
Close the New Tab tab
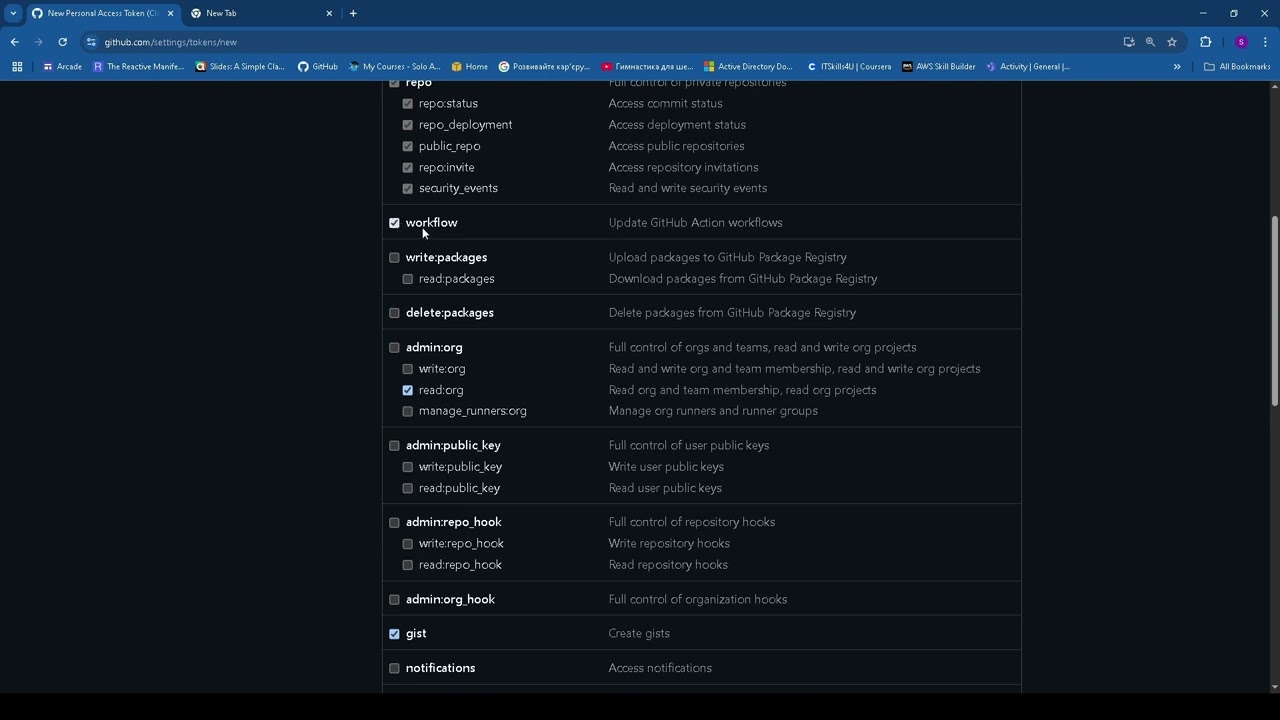click(329, 13)
